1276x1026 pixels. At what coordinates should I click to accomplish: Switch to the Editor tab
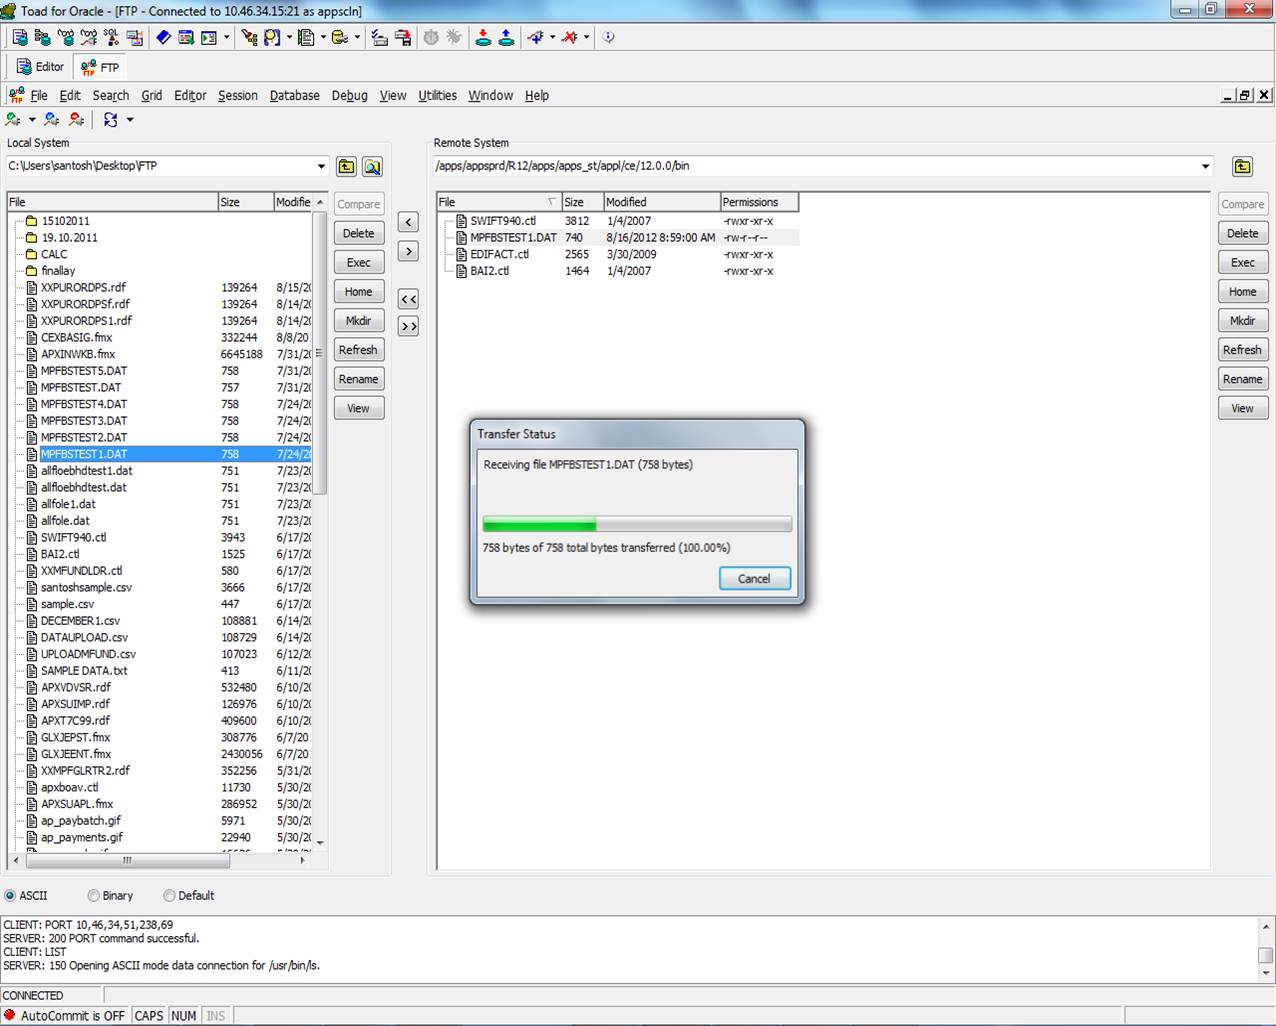(39, 67)
